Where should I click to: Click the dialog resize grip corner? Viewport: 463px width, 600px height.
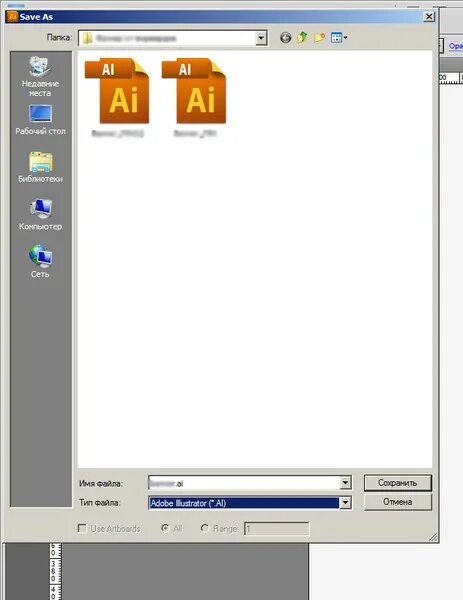pos(433,537)
